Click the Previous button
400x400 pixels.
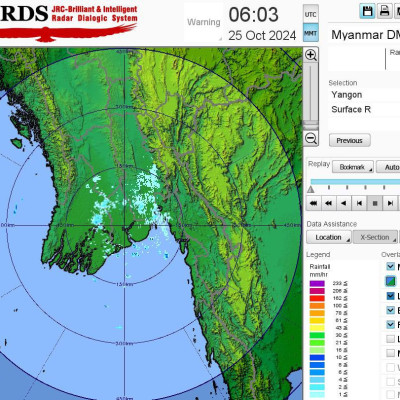(350, 140)
